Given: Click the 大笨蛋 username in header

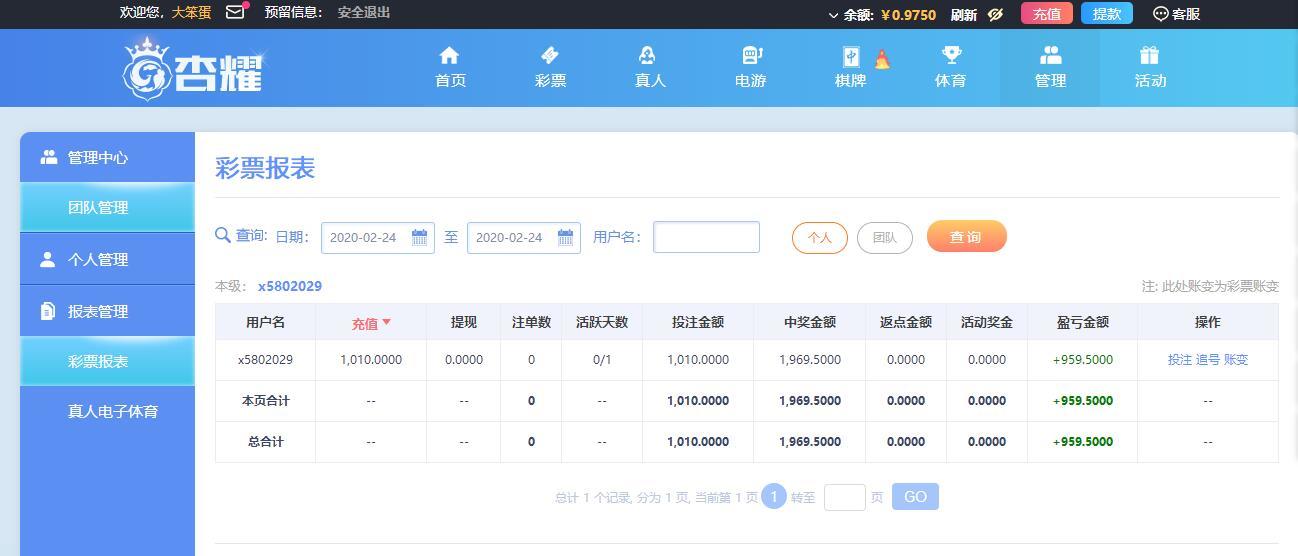Looking at the screenshot, I should (x=191, y=13).
